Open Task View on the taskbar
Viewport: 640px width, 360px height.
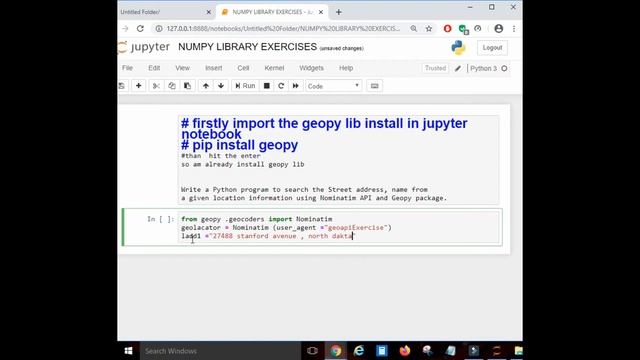(312, 351)
